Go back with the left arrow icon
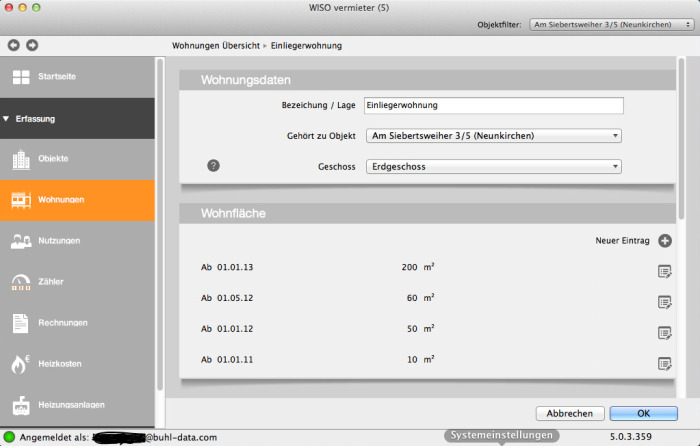Image resolution: width=700 pixels, height=446 pixels. pyautogui.click(x=14, y=45)
